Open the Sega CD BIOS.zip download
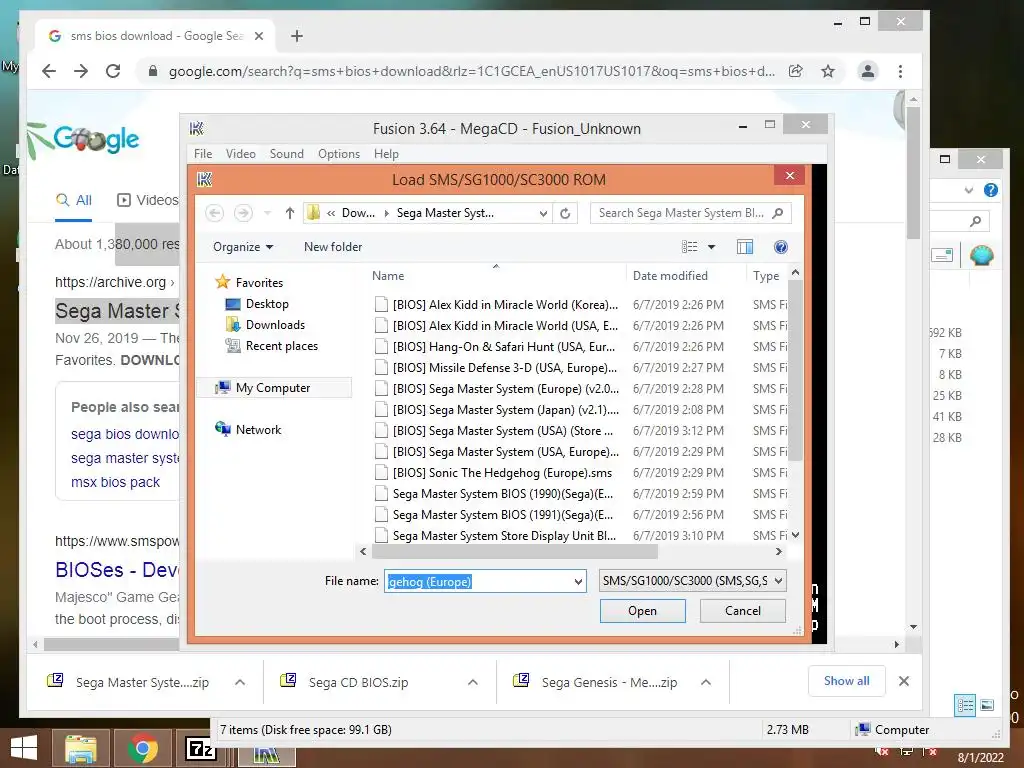The height and width of the screenshot is (768, 1024). coord(359,682)
